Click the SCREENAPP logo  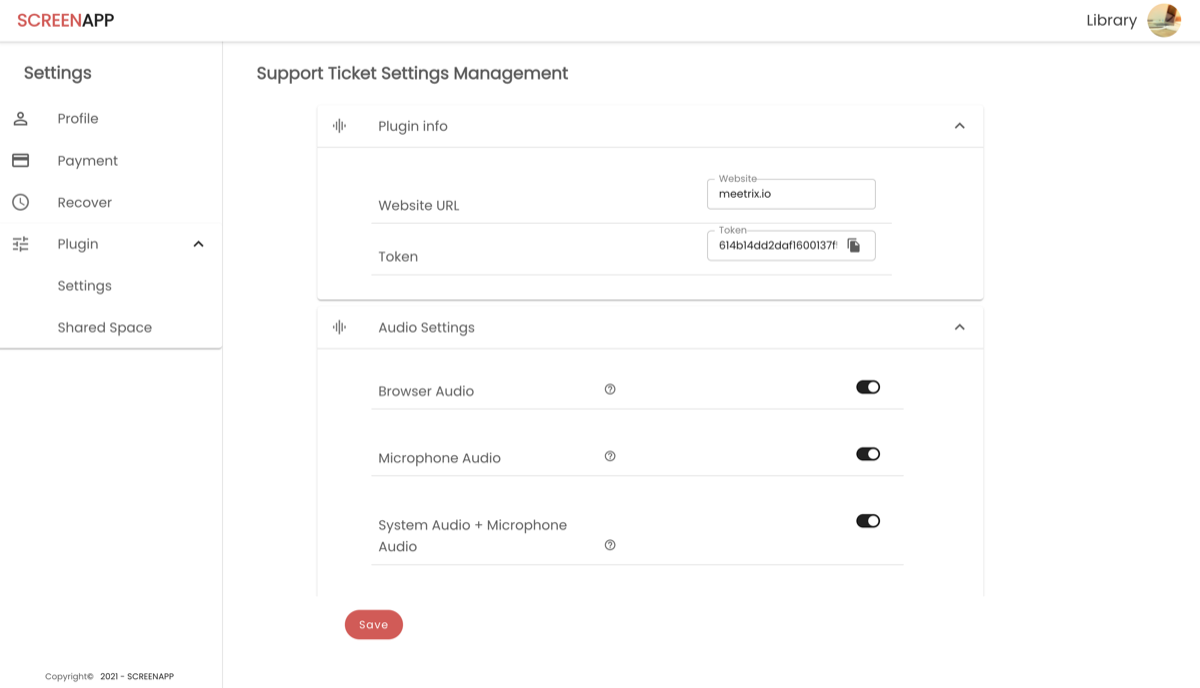coord(64,19)
